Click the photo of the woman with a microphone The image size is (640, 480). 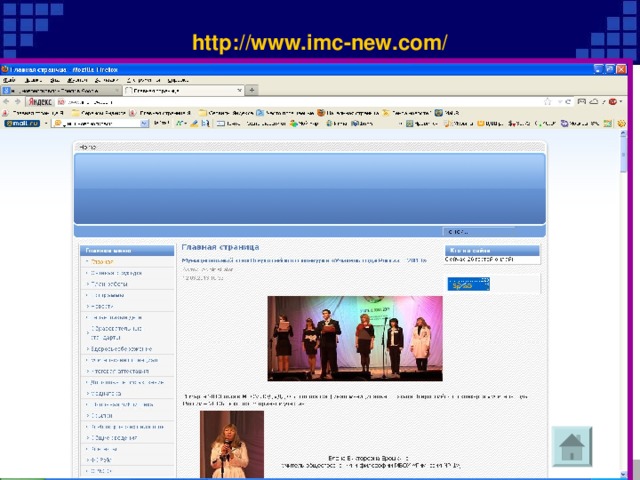coord(232,444)
